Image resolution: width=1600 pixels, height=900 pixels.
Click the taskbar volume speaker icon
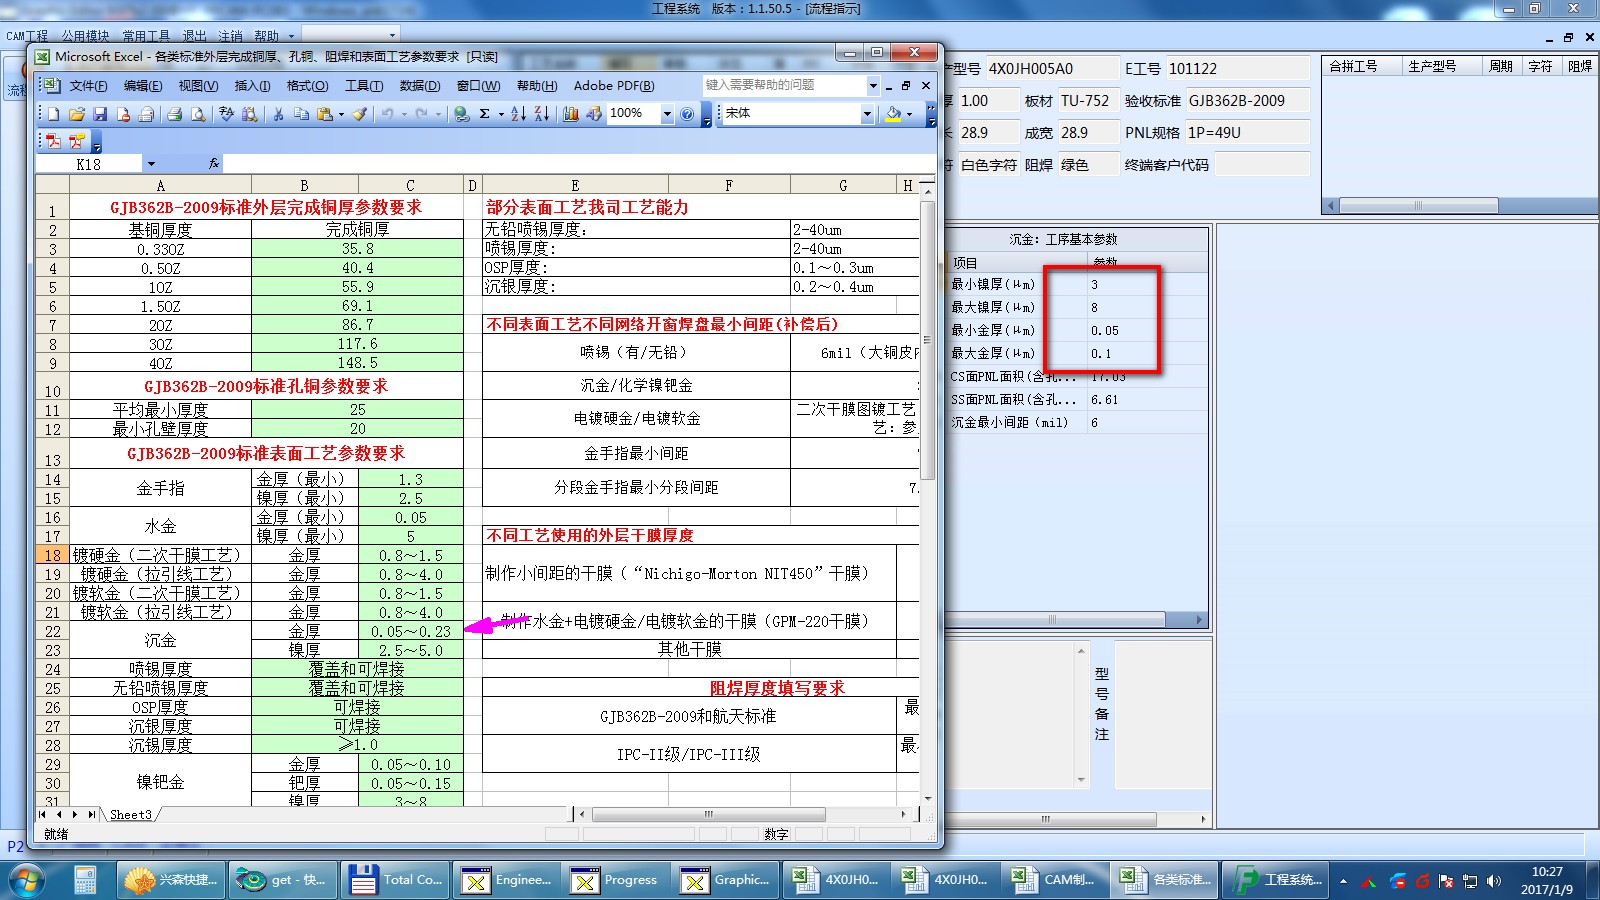[x=1494, y=881]
